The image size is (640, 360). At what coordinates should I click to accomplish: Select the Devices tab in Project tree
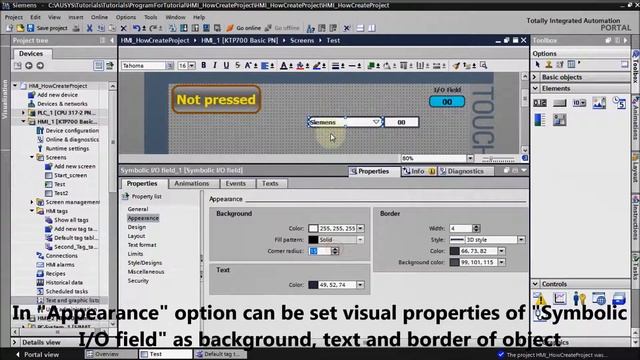pyautogui.click(x=31, y=53)
